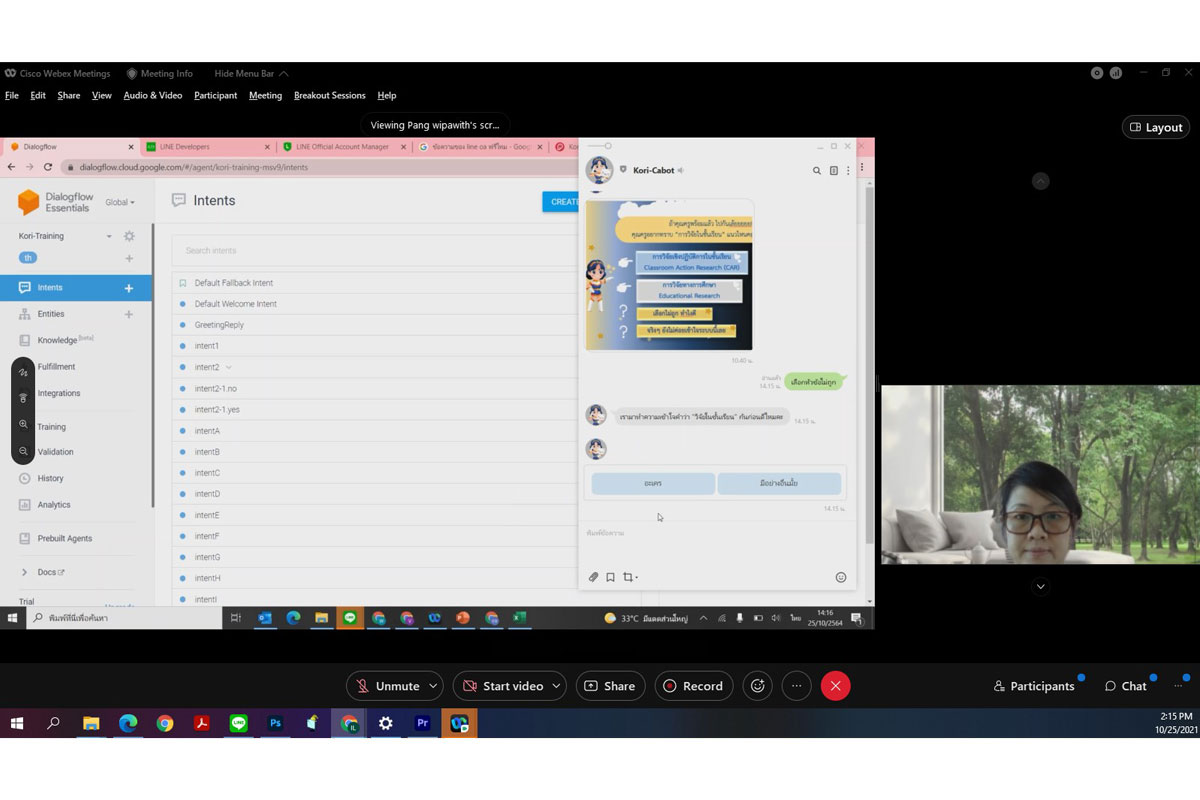Click the Meeting Info shield icon

pos(132,74)
